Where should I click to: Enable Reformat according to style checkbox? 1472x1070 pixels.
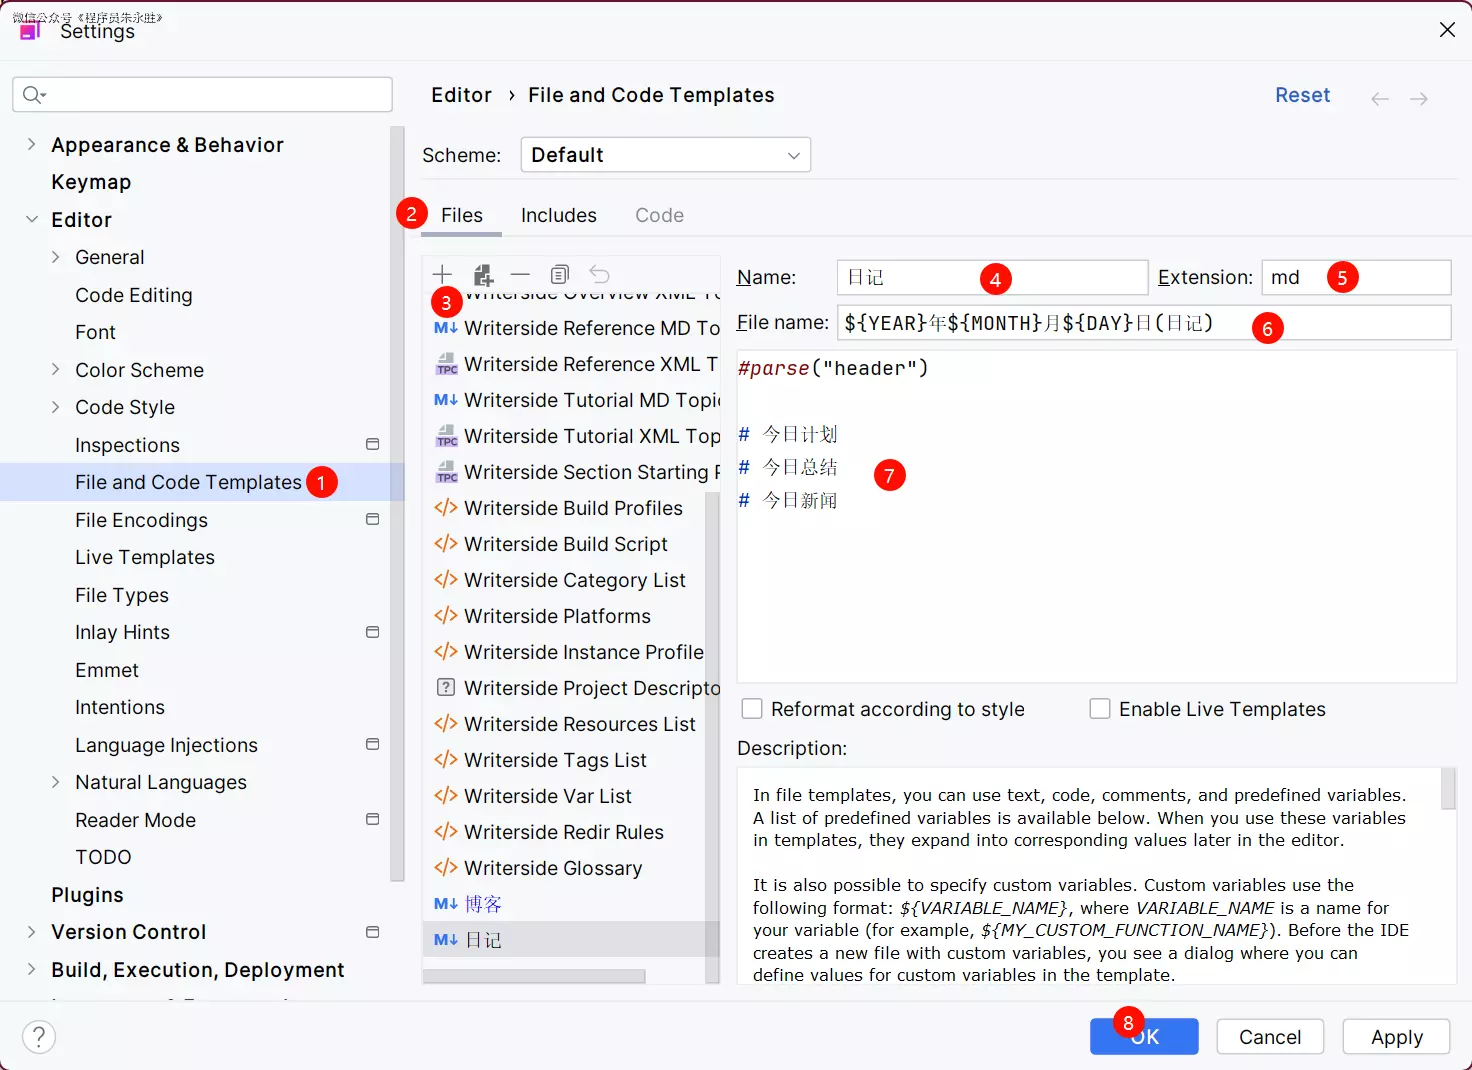pyautogui.click(x=752, y=709)
